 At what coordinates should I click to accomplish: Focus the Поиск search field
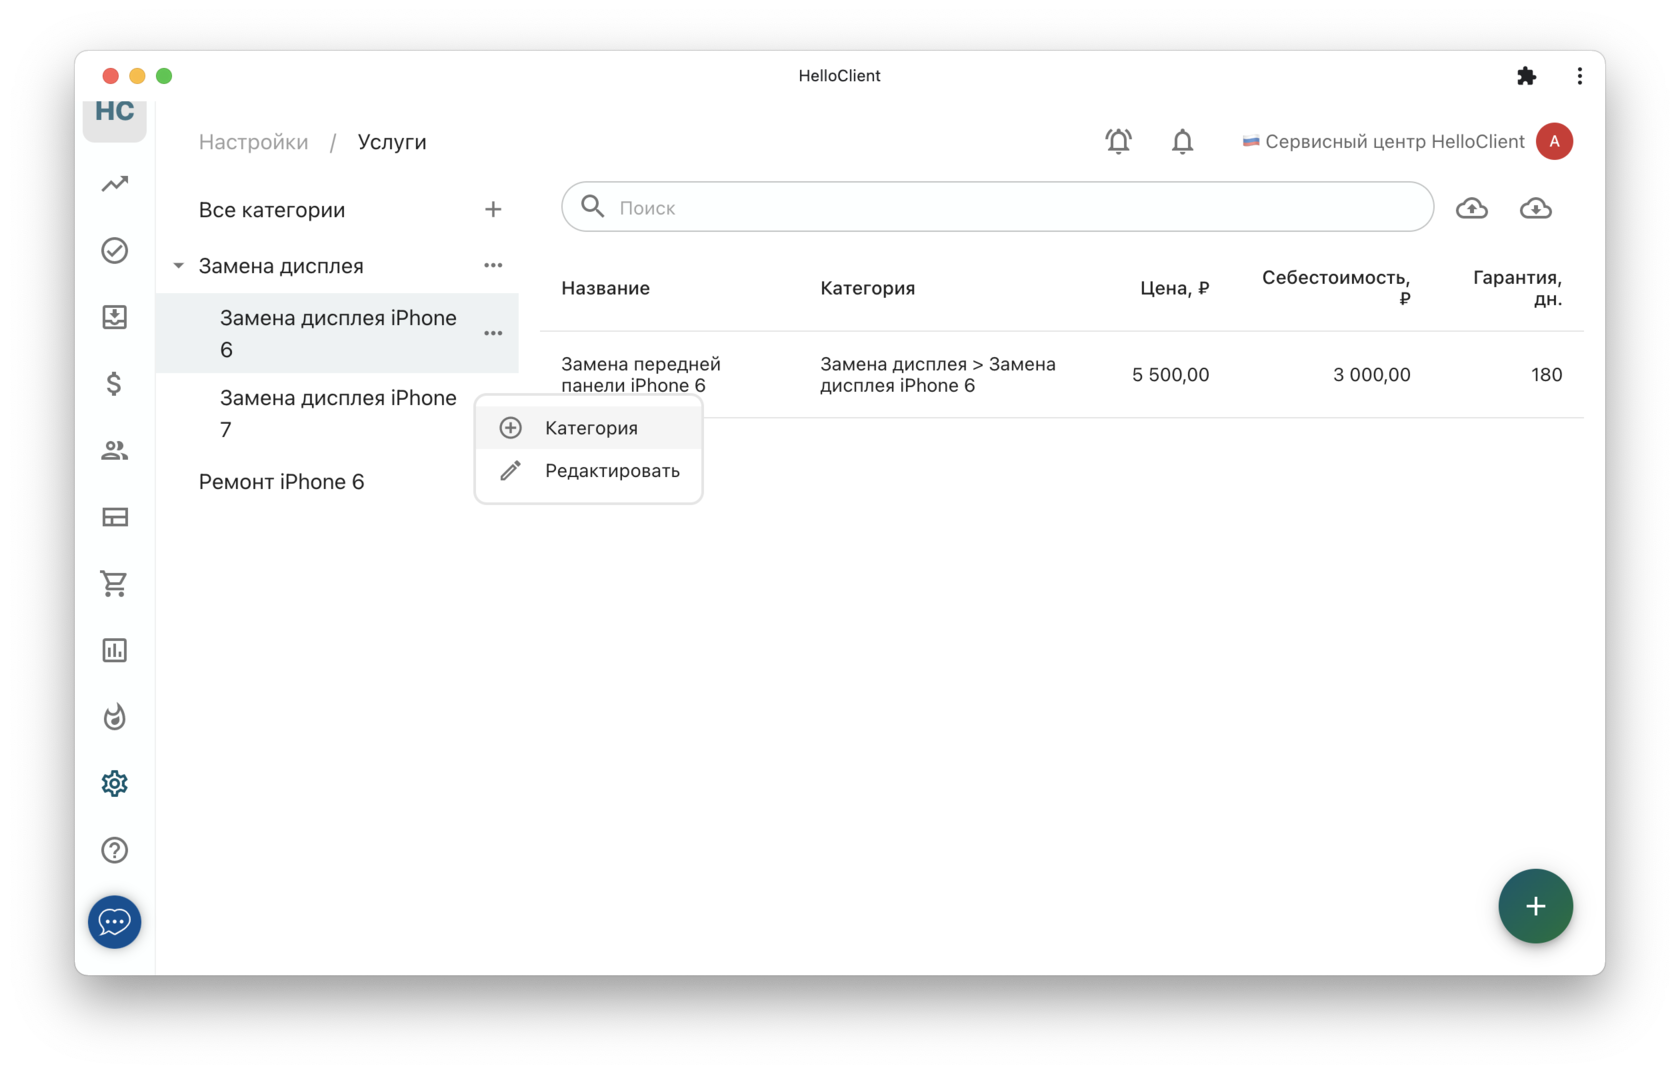point(998,207)
